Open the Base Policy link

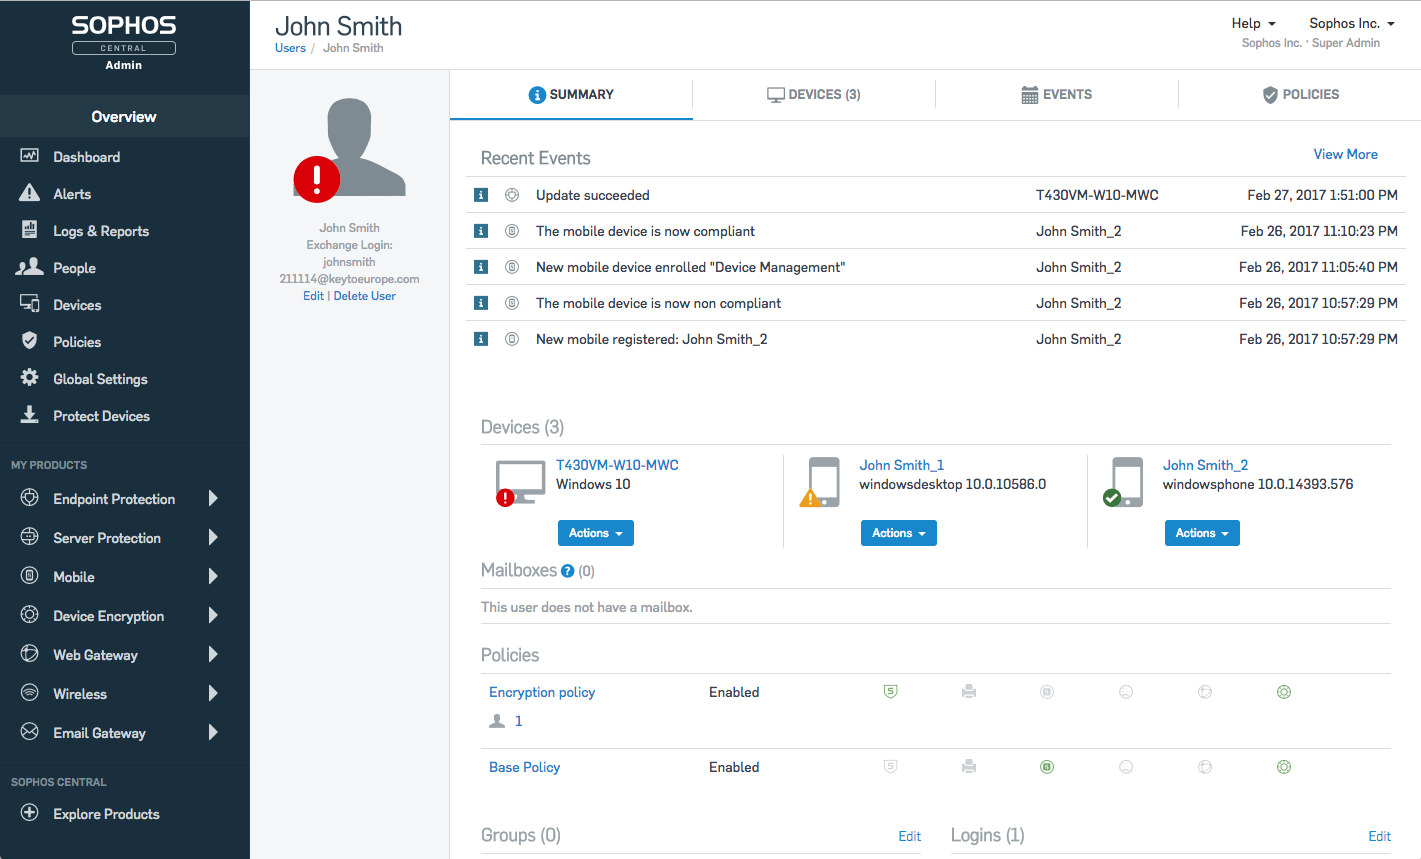coord(524,767)
